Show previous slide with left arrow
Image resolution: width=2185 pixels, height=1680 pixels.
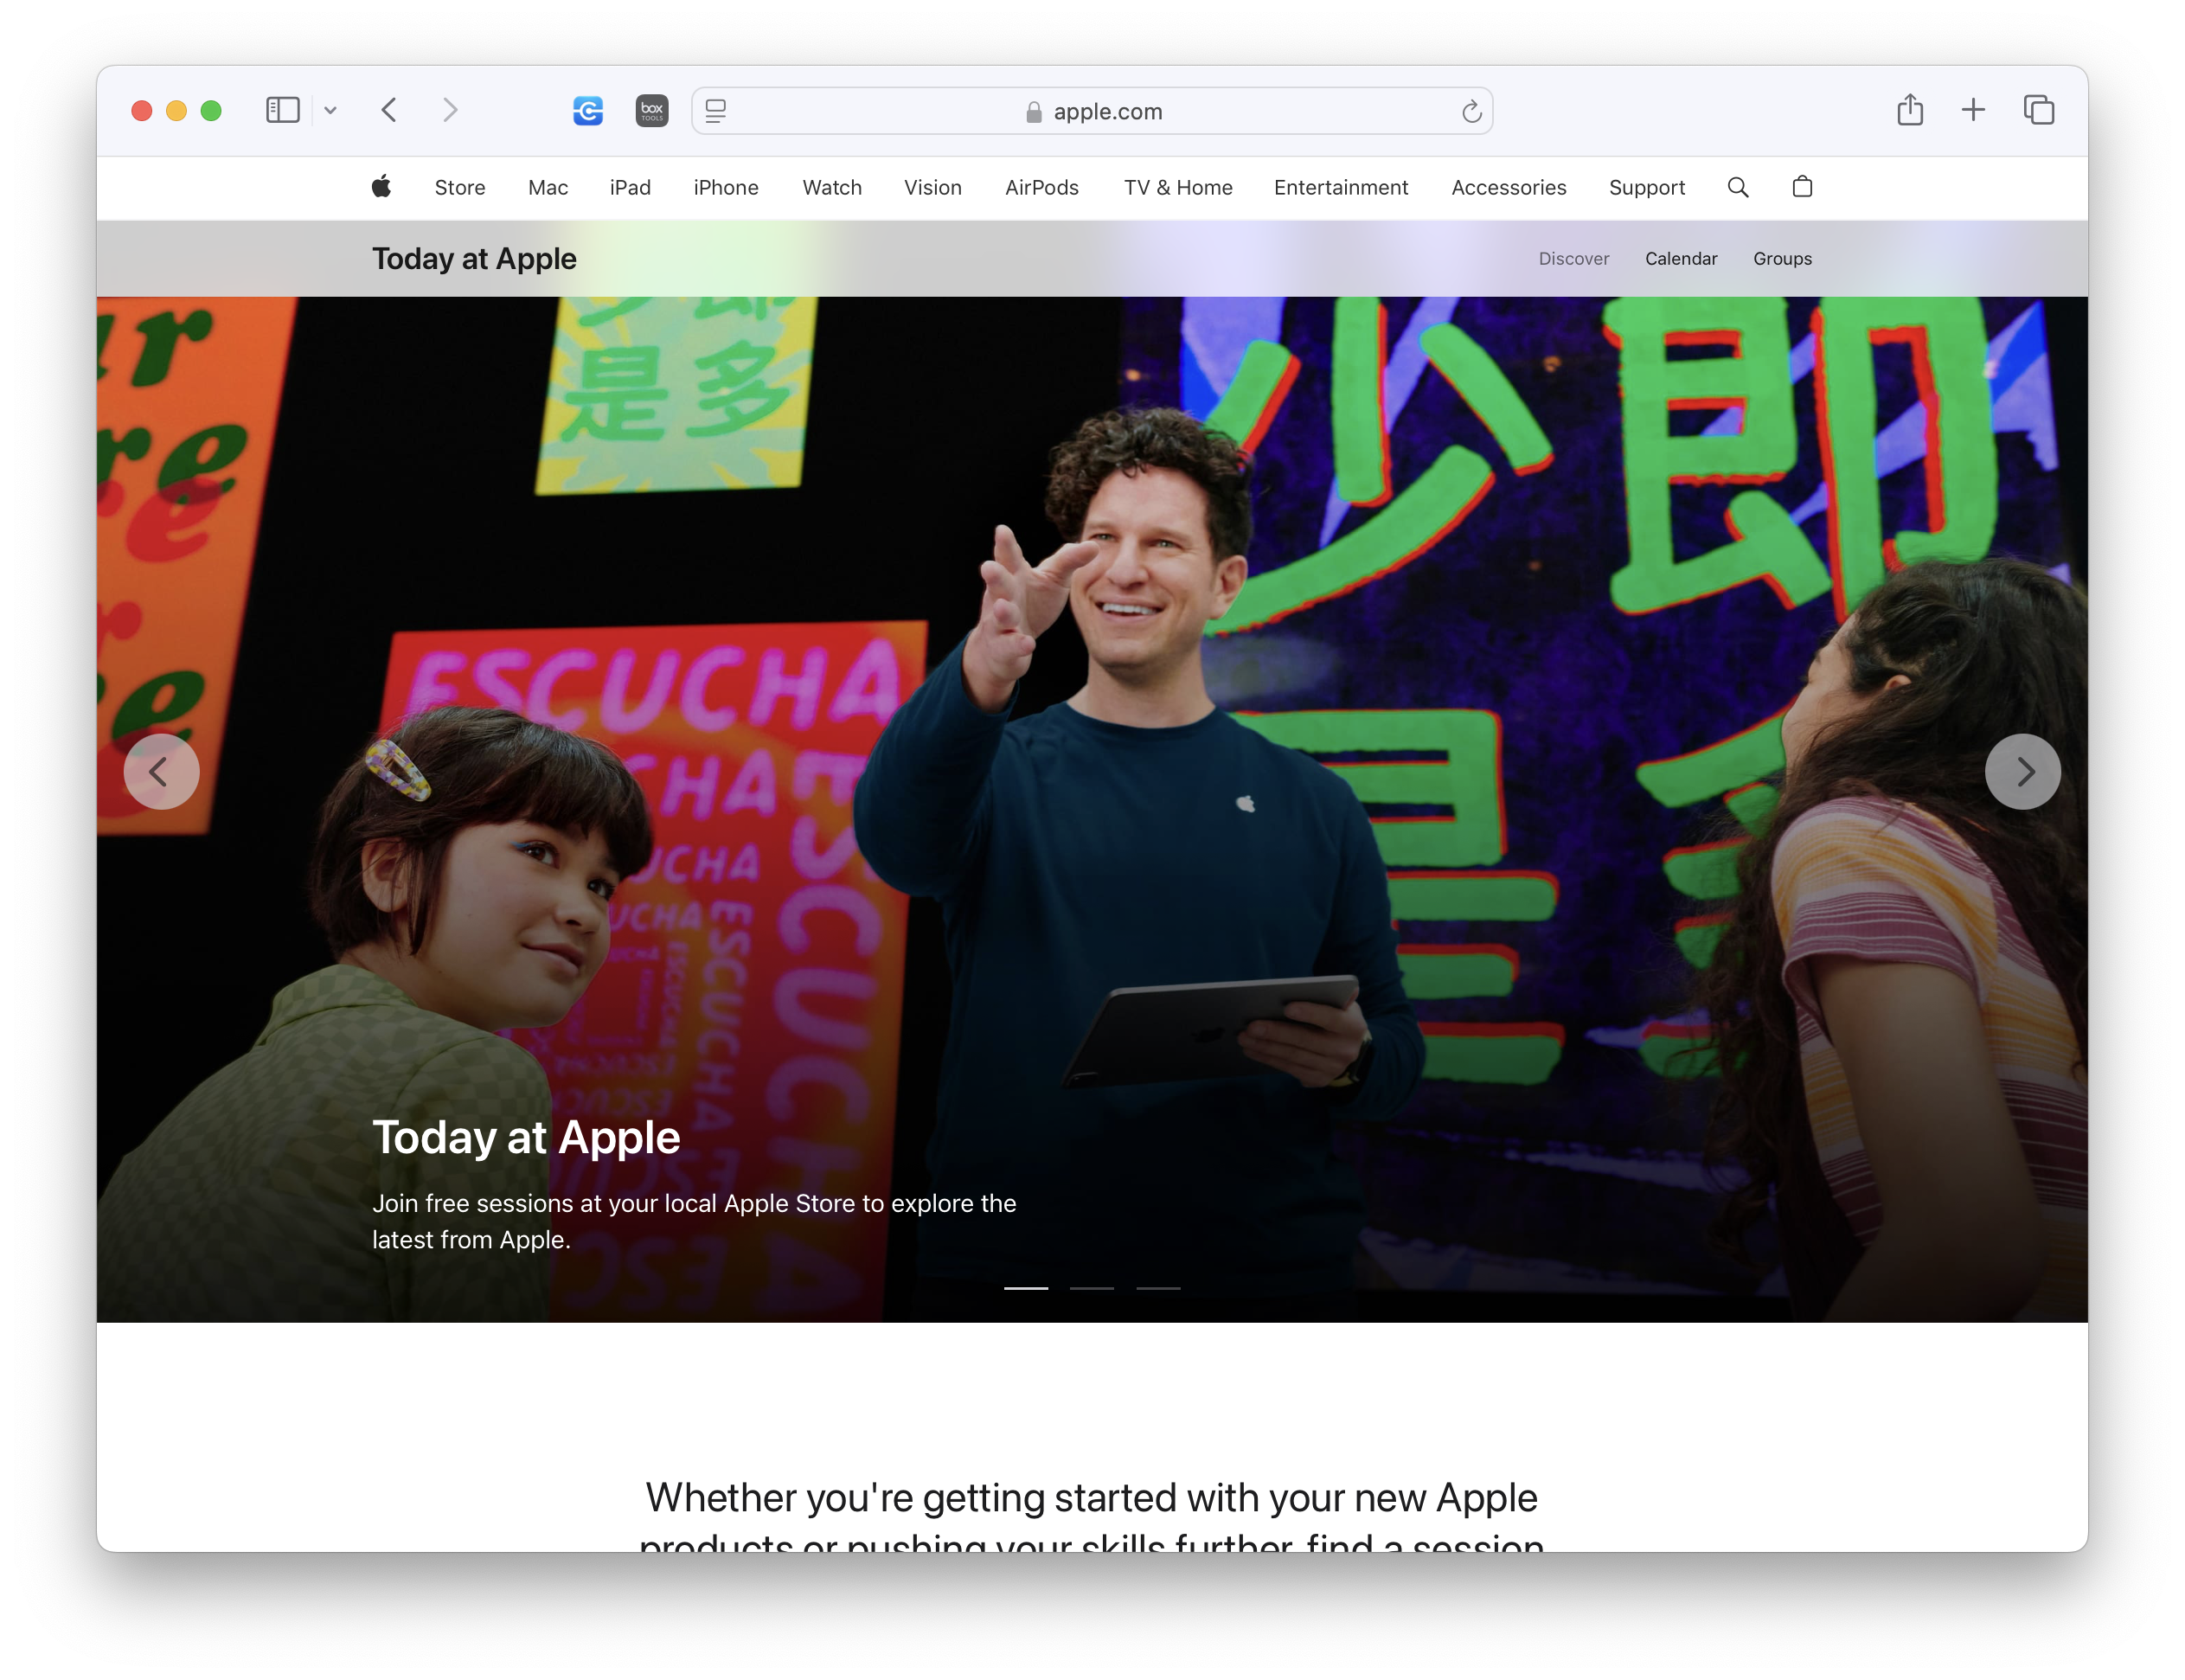(161, 772)
